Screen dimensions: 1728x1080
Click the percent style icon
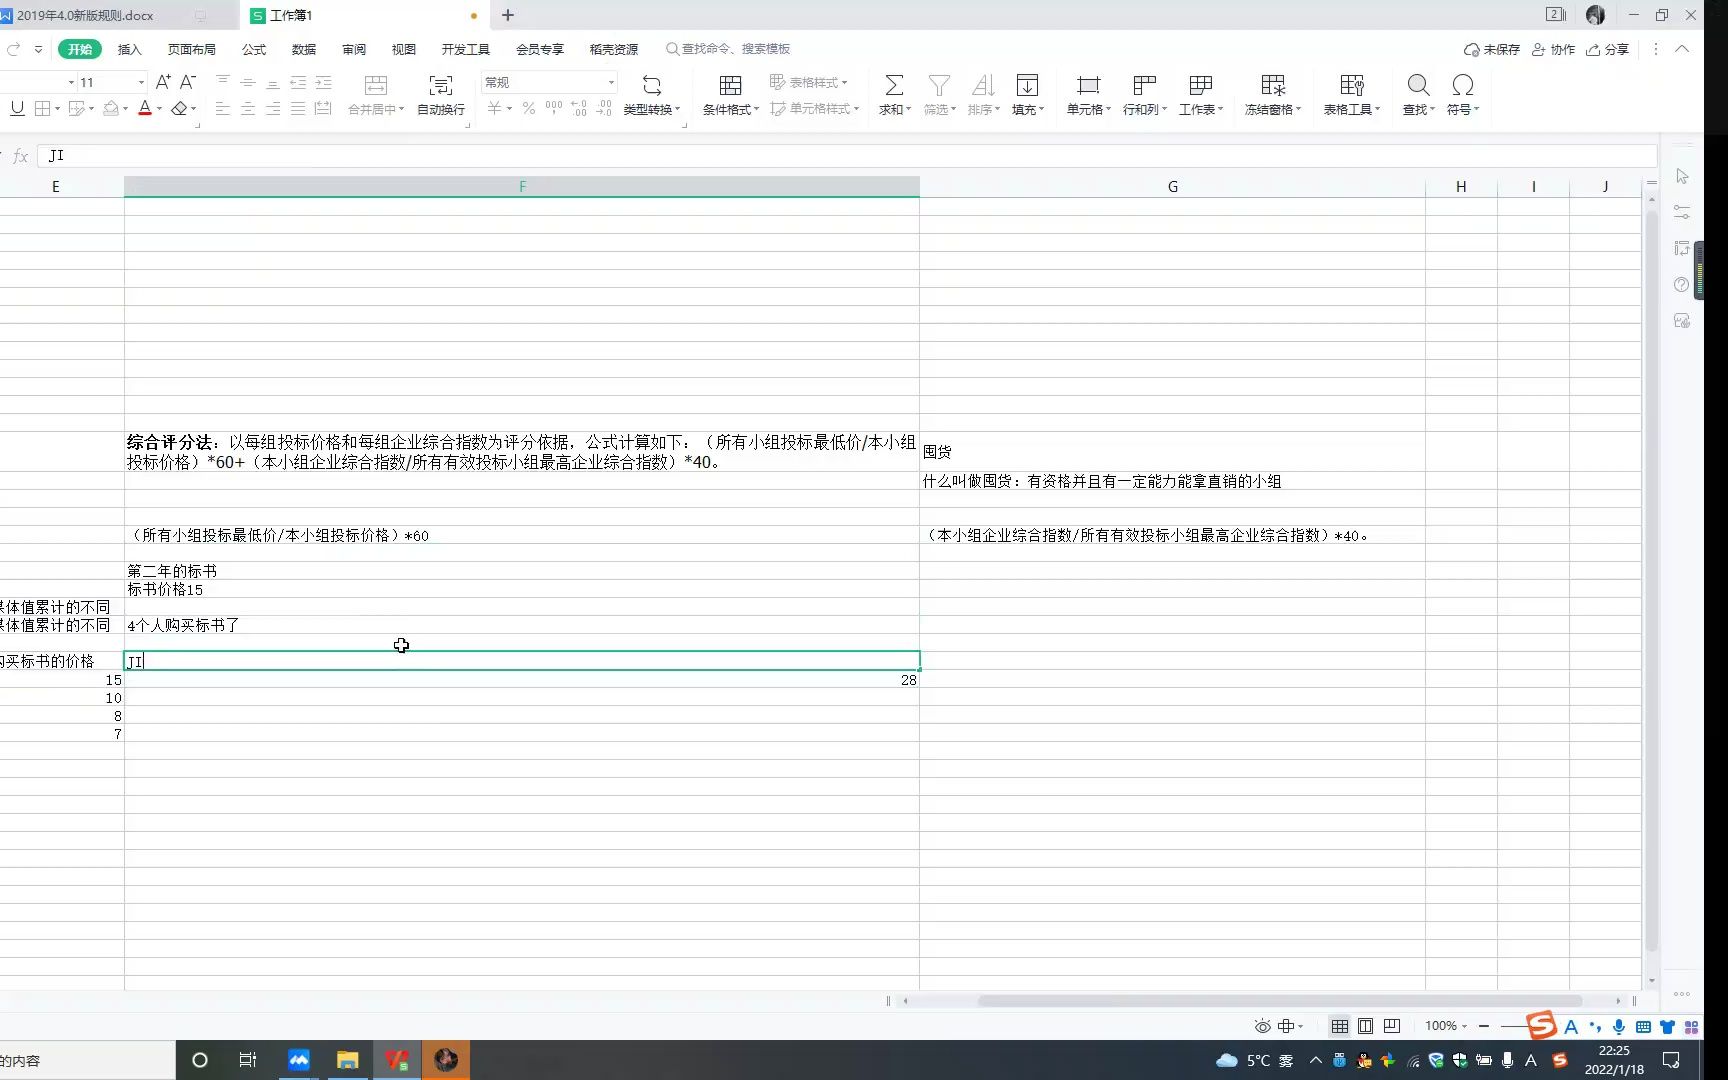529,108
